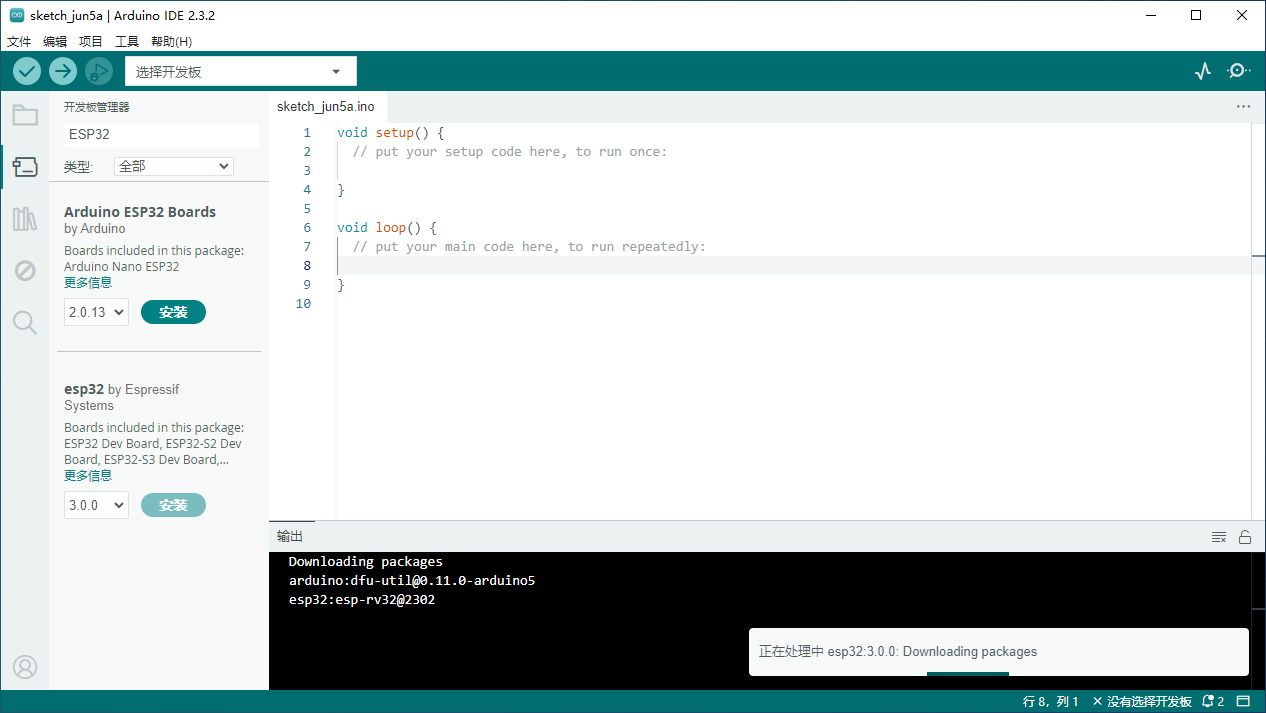Viewport: 1266px width, 713px height.
Task: Maximize the Arduino IDE window
Action: tap(1196, 15)
